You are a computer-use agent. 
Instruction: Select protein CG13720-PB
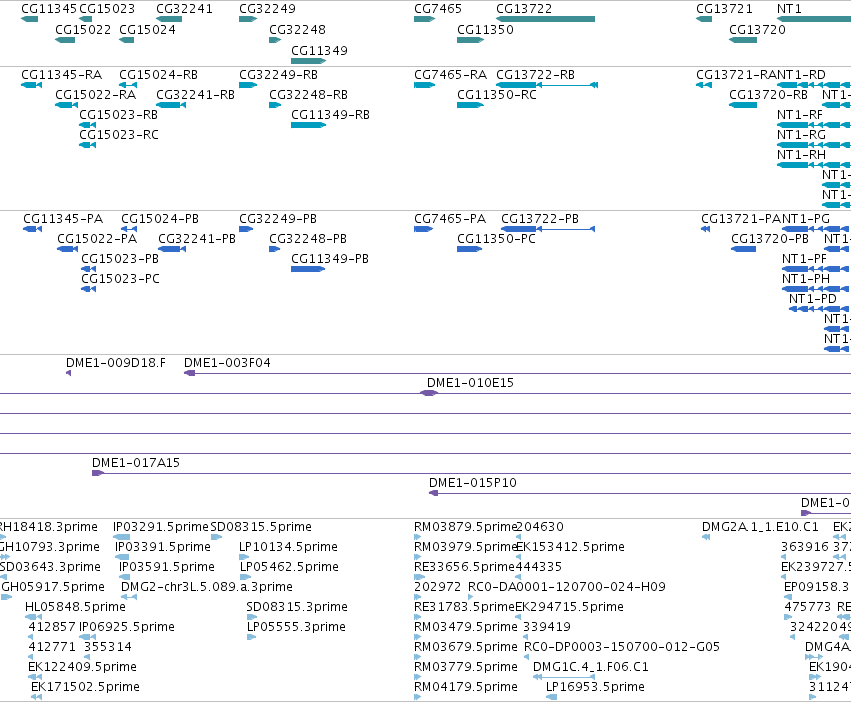click(x=744, y=249)
